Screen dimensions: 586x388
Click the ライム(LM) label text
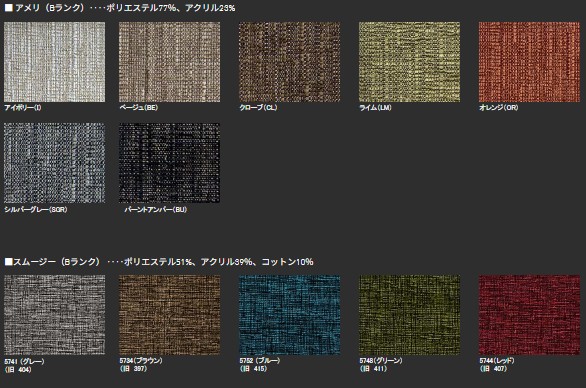(x=375, y=108)
